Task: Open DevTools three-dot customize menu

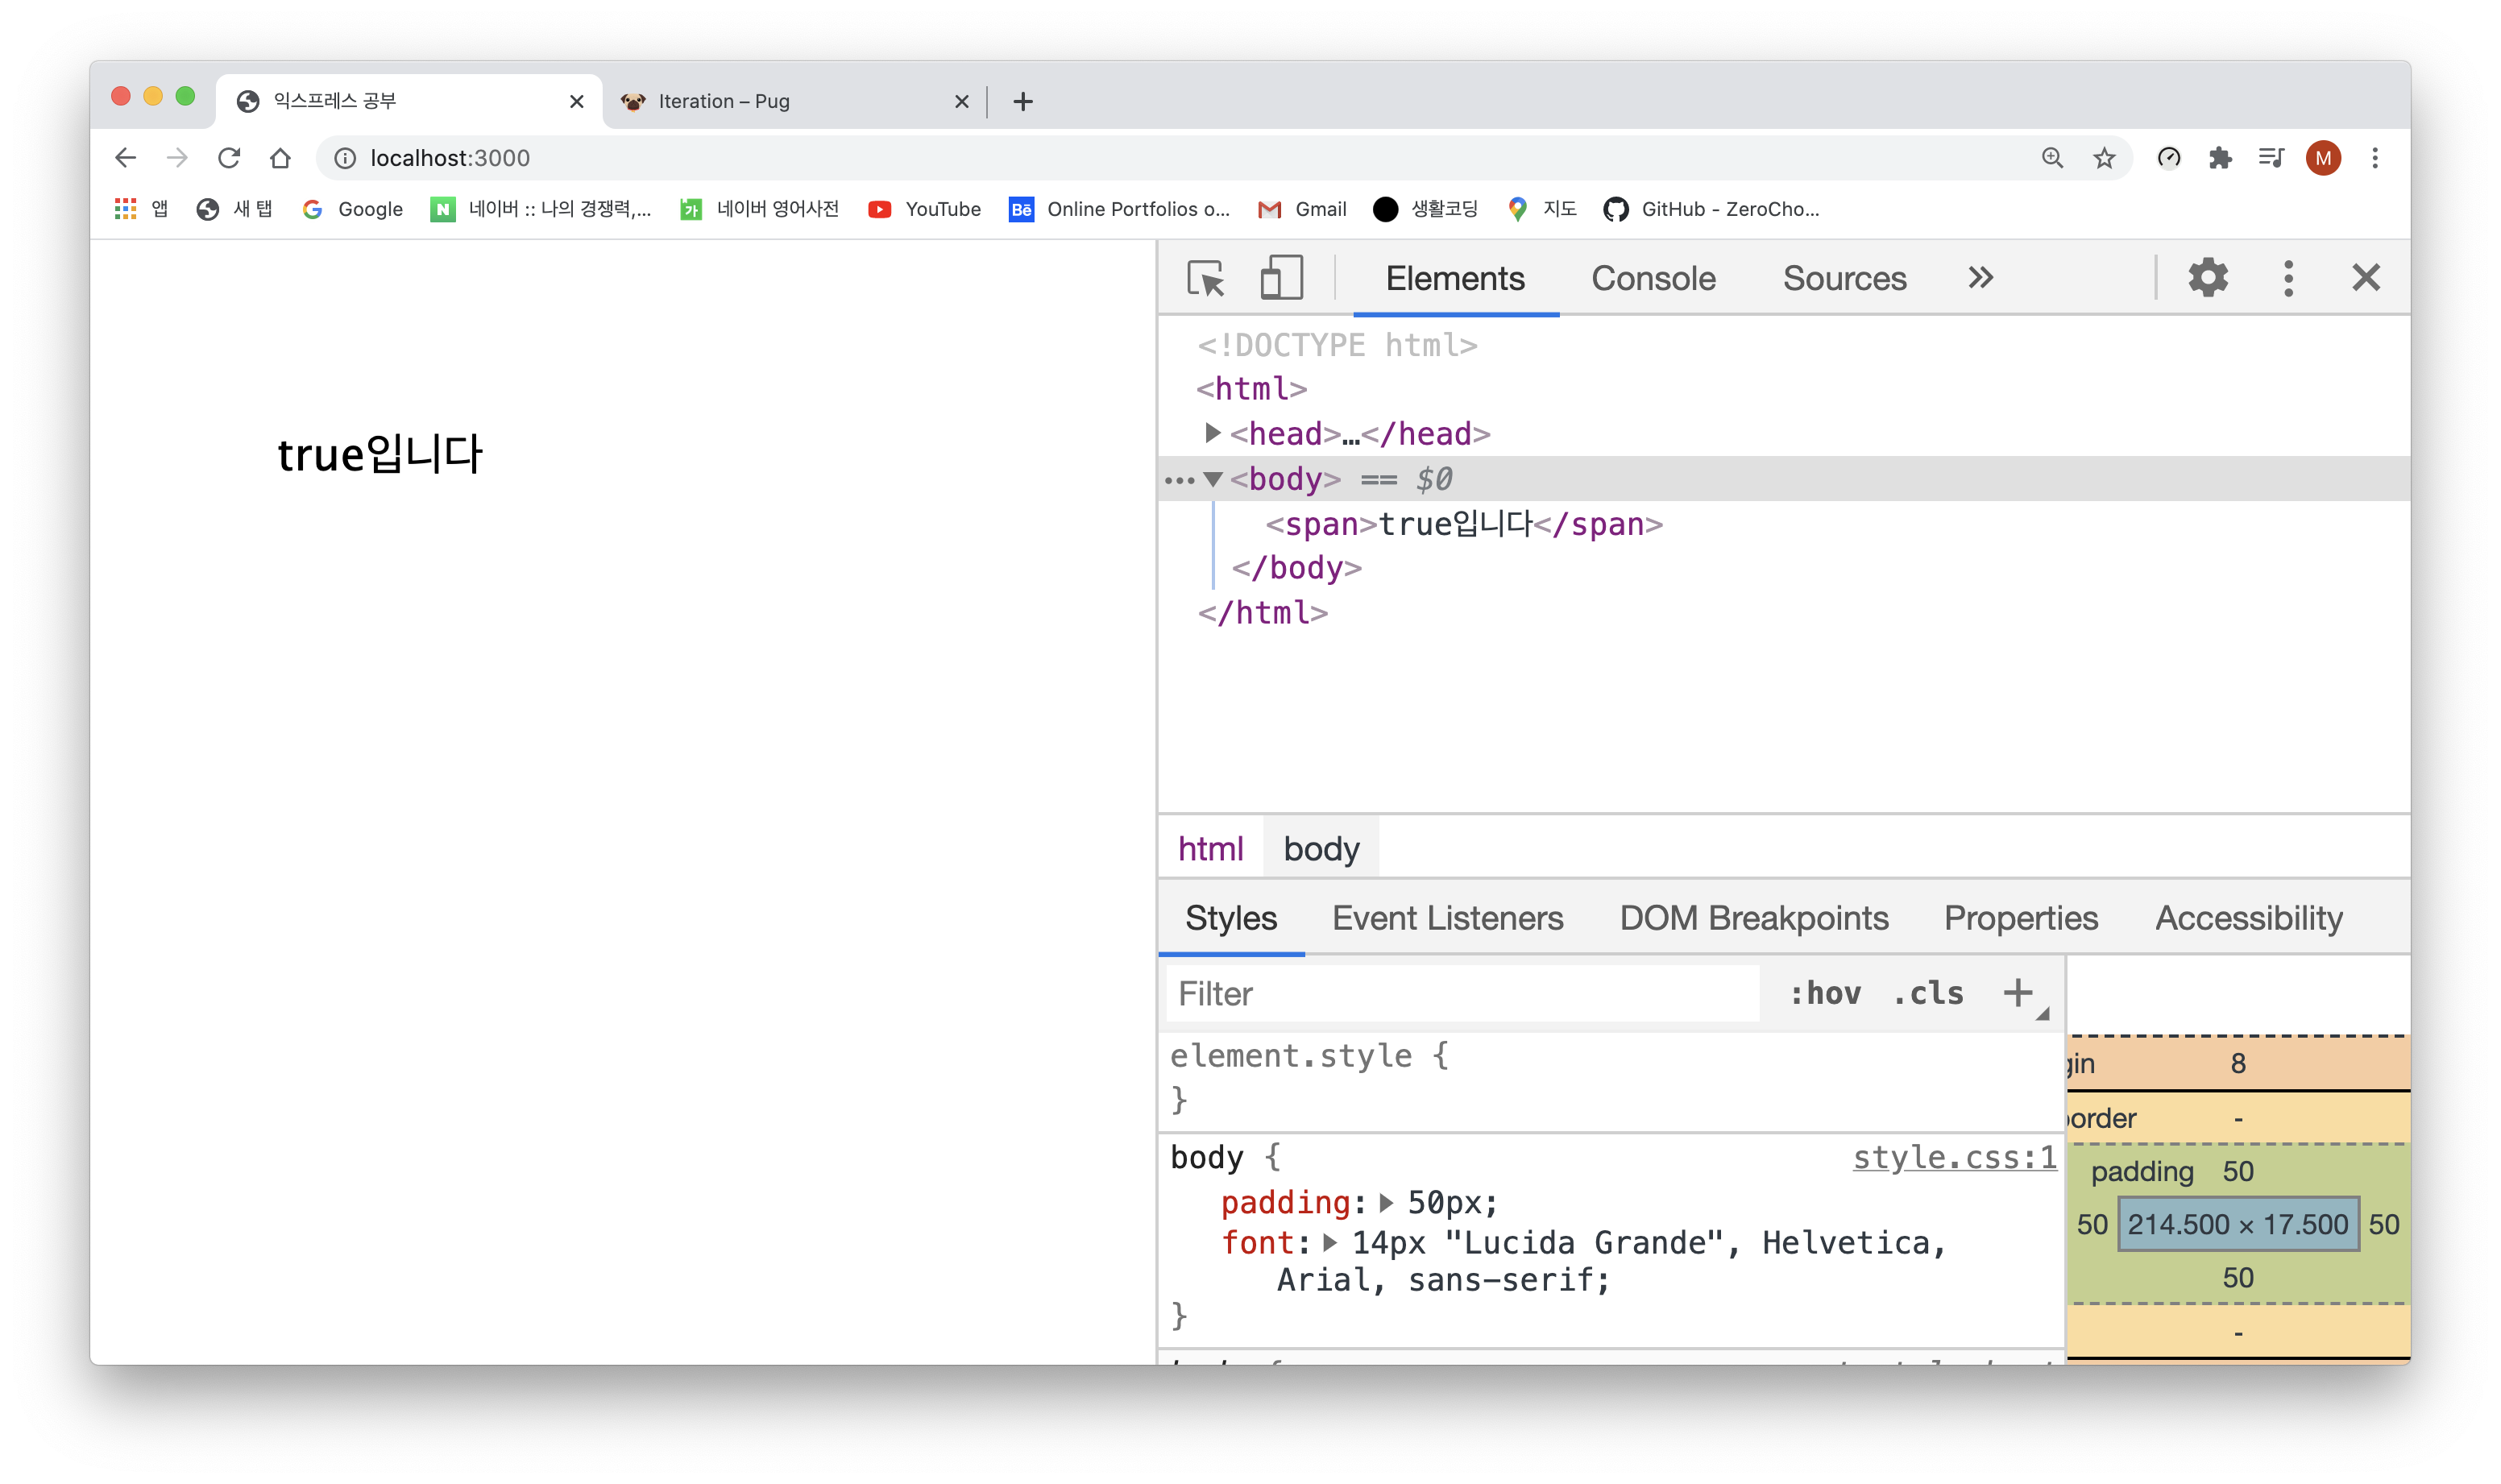Action: pos(2288,278)
